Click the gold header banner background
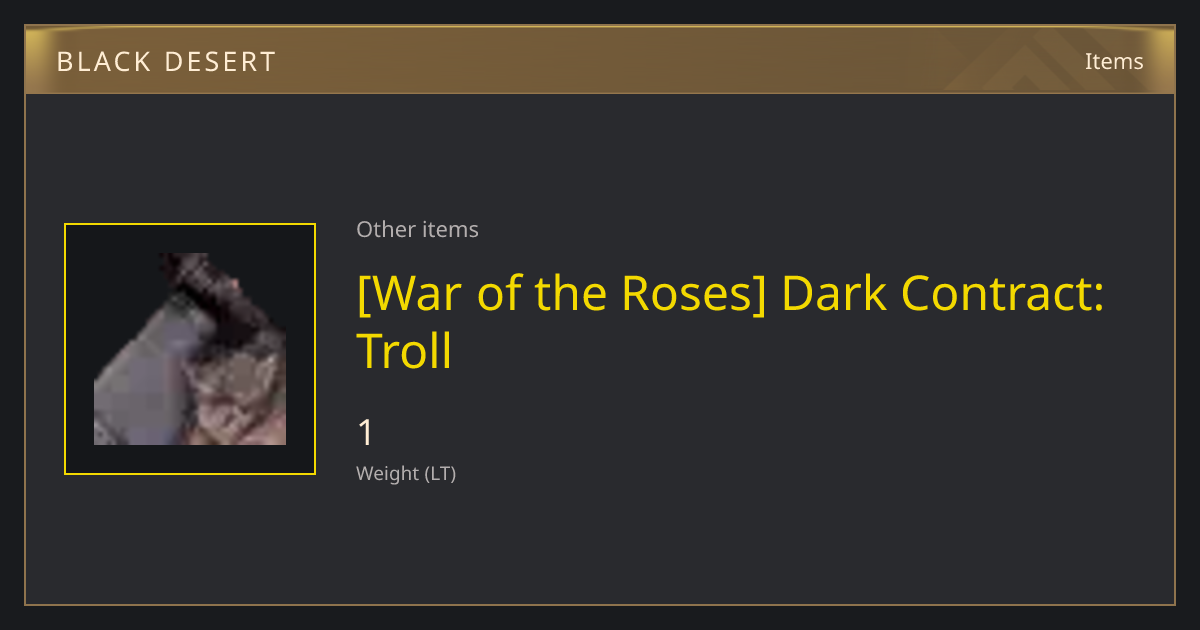The image size is (1200, 630). (x=600, y=60)
